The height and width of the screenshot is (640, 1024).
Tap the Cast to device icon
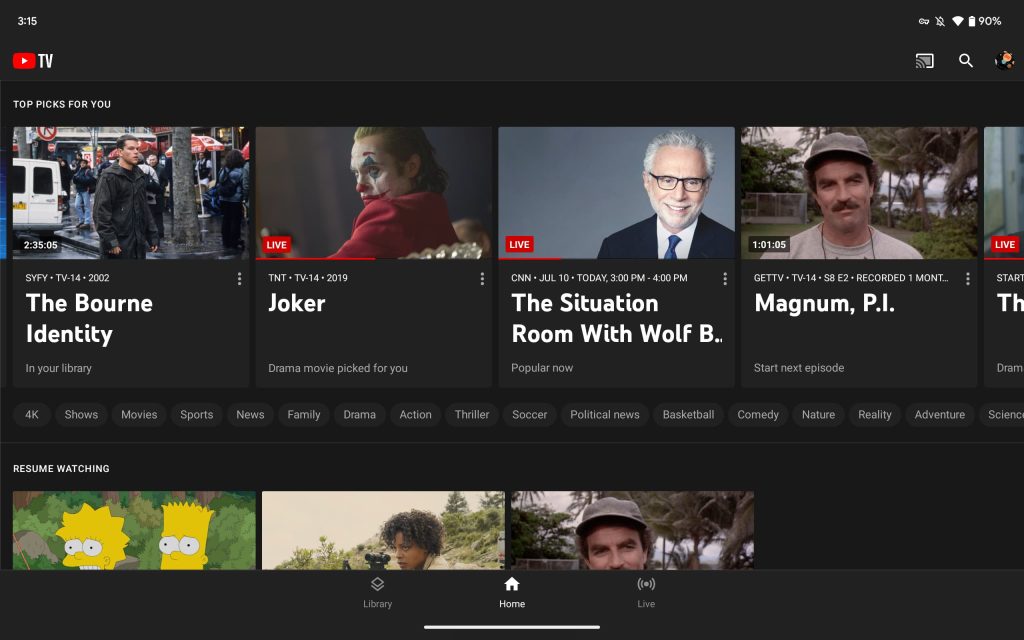coord(924,61)
